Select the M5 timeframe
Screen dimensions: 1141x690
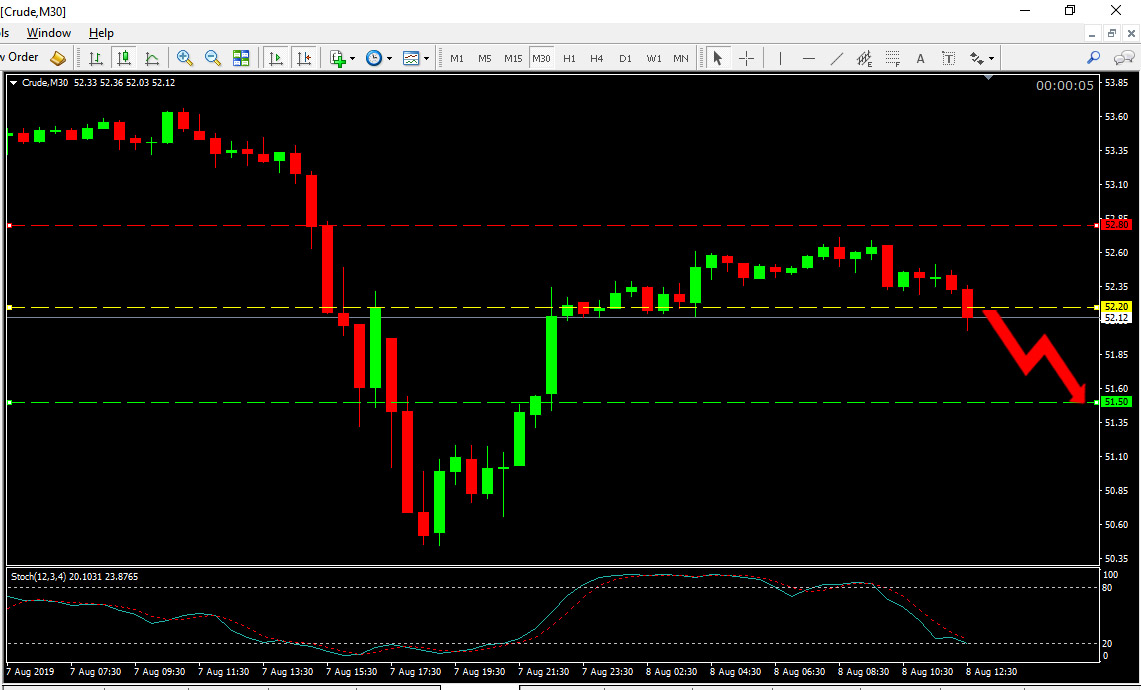coord(485,58)
